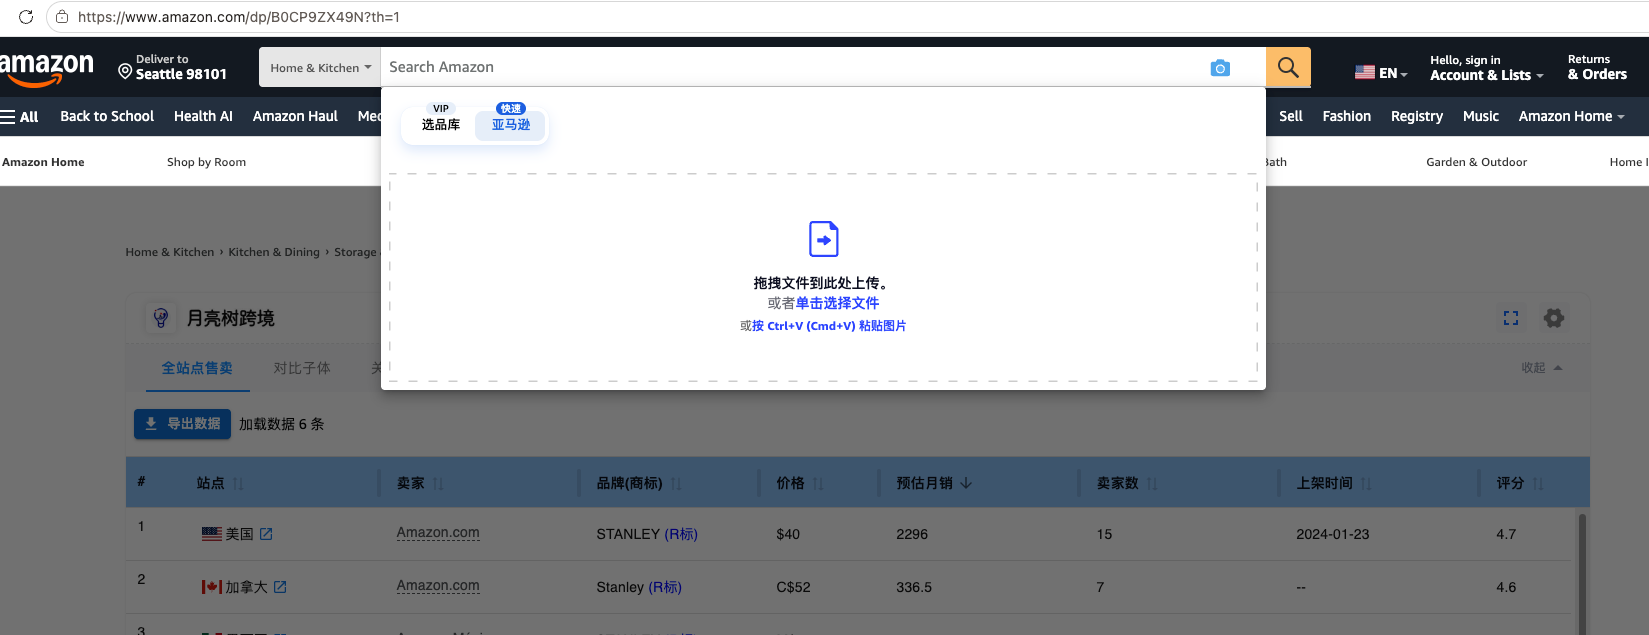Click the fullscreen expand icon in the panel

point(1511,318)
